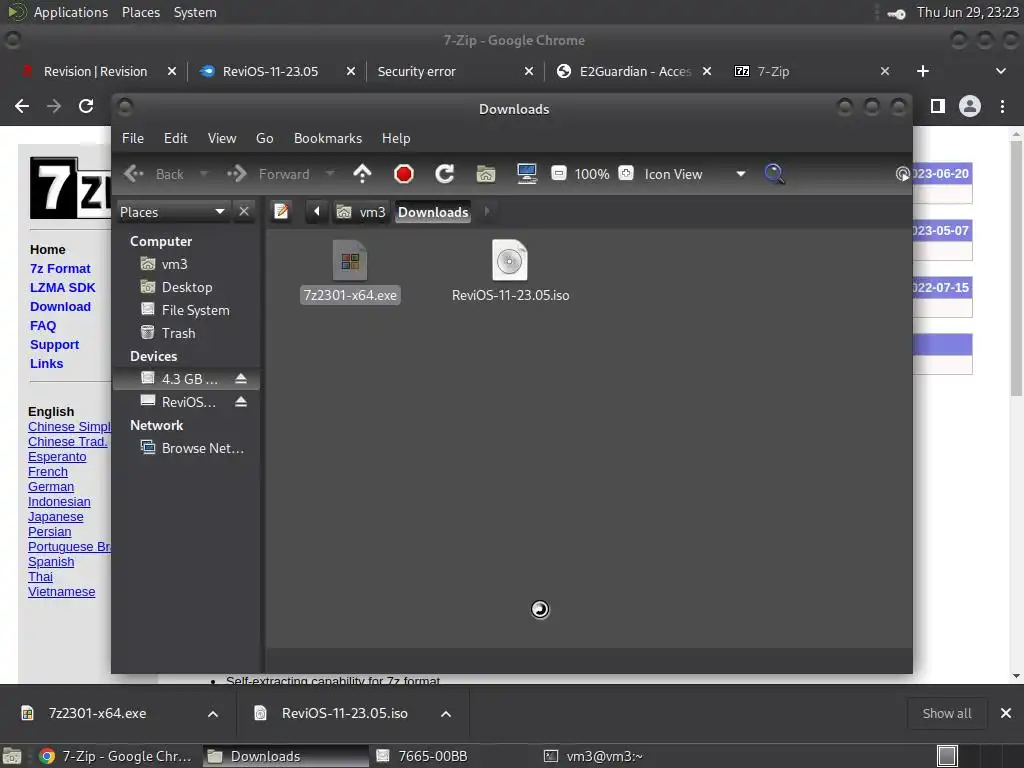Close the Places side pane
Screen dimensions: 1024x768
coord(244,212)
